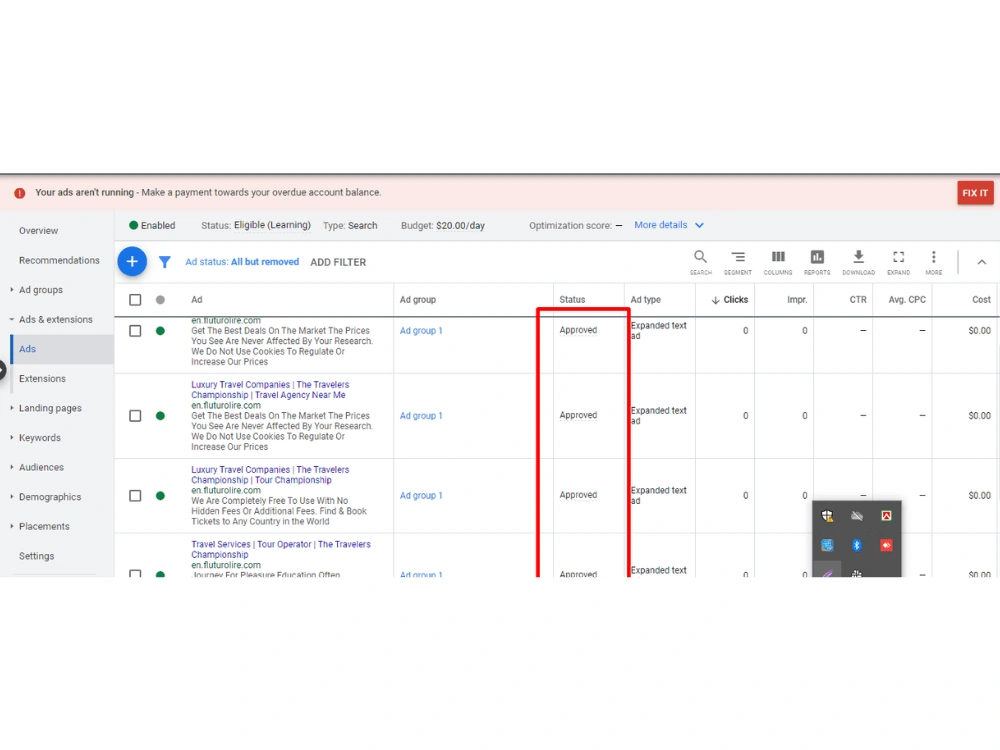1000x750 pixels.
Task: Click ADD FILTER
Action: 338,262
